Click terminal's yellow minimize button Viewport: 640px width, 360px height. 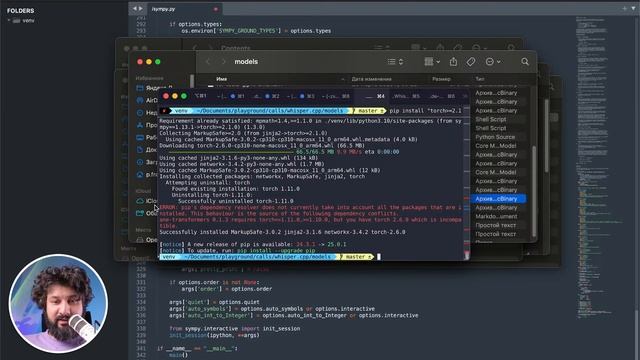coord(175,96)
